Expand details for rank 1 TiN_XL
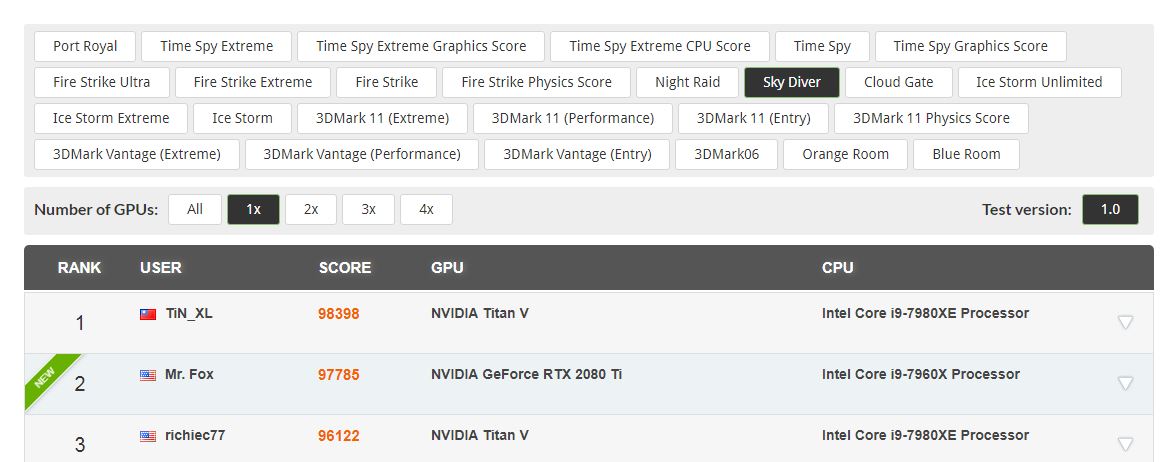1163x462 pixels. [x=1125, y=322]
